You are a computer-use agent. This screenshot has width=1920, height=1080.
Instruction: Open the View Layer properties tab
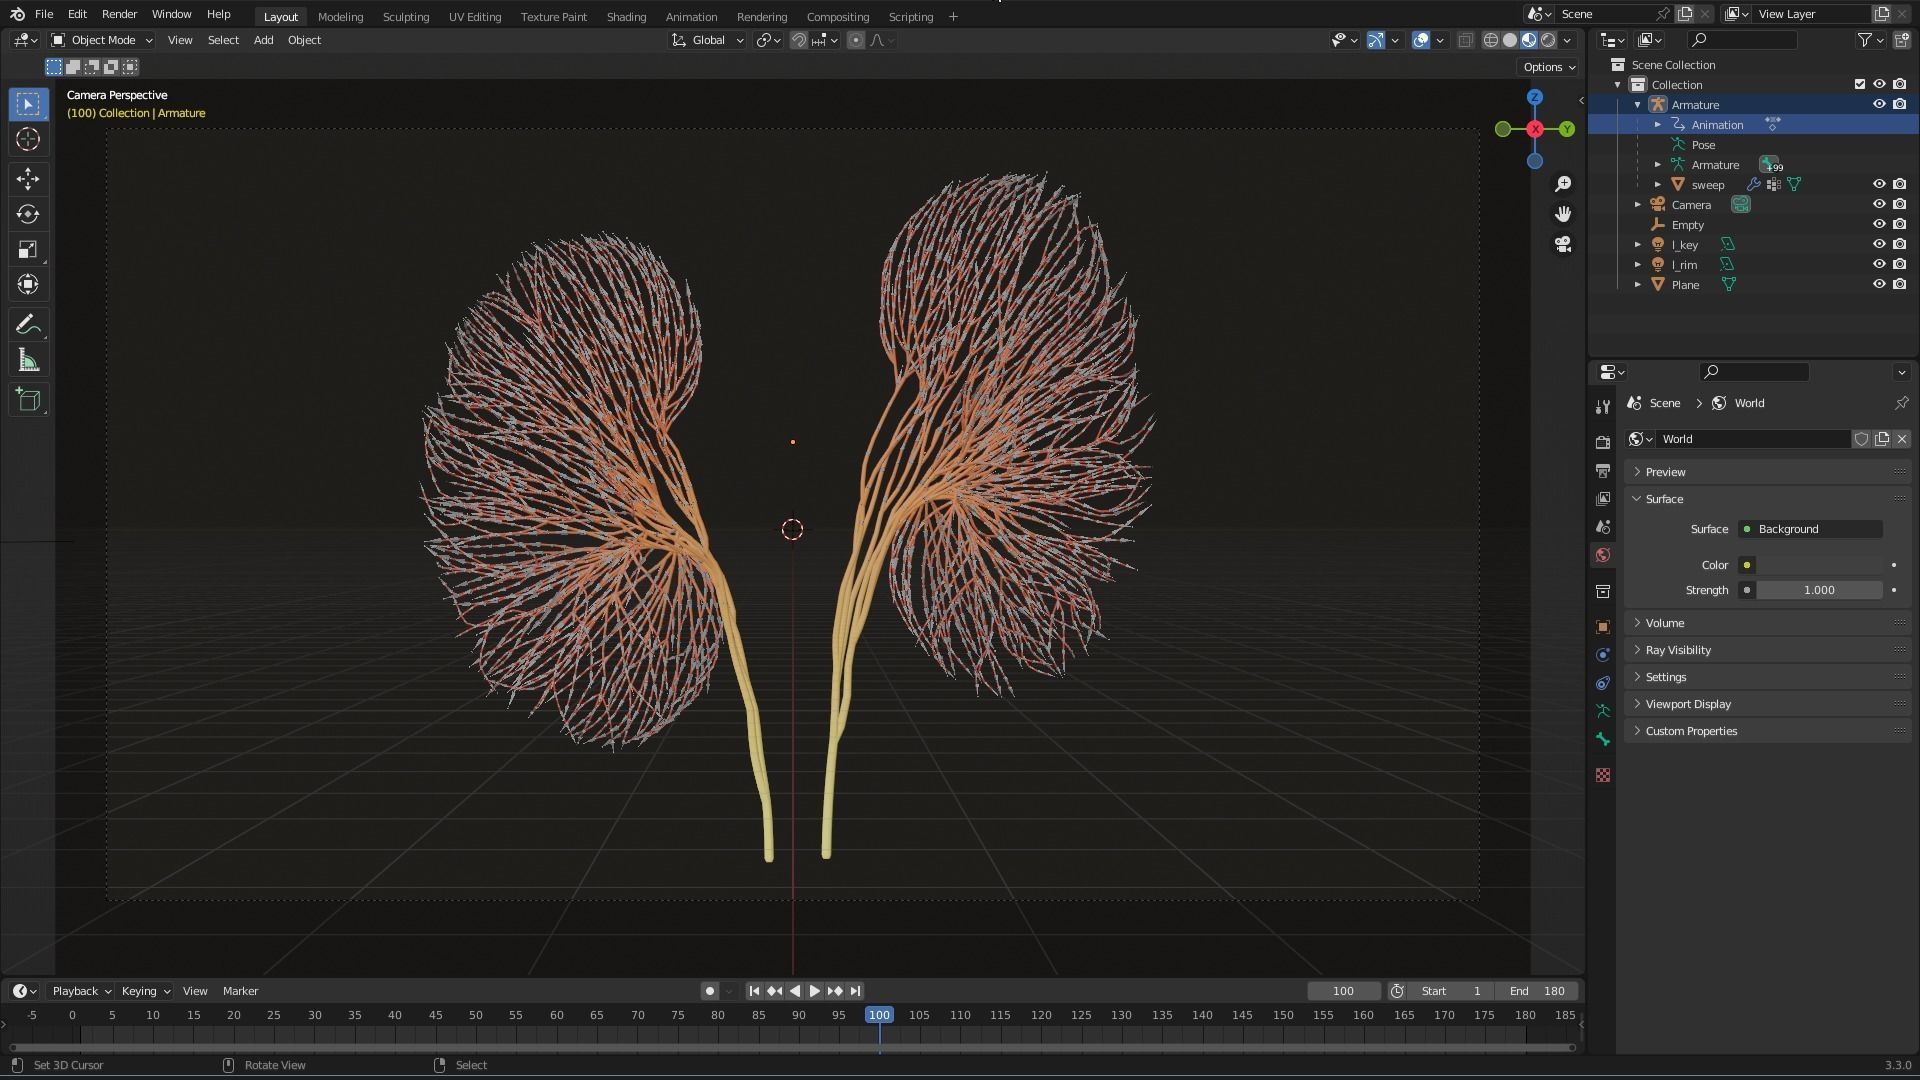click(1603, 498)
